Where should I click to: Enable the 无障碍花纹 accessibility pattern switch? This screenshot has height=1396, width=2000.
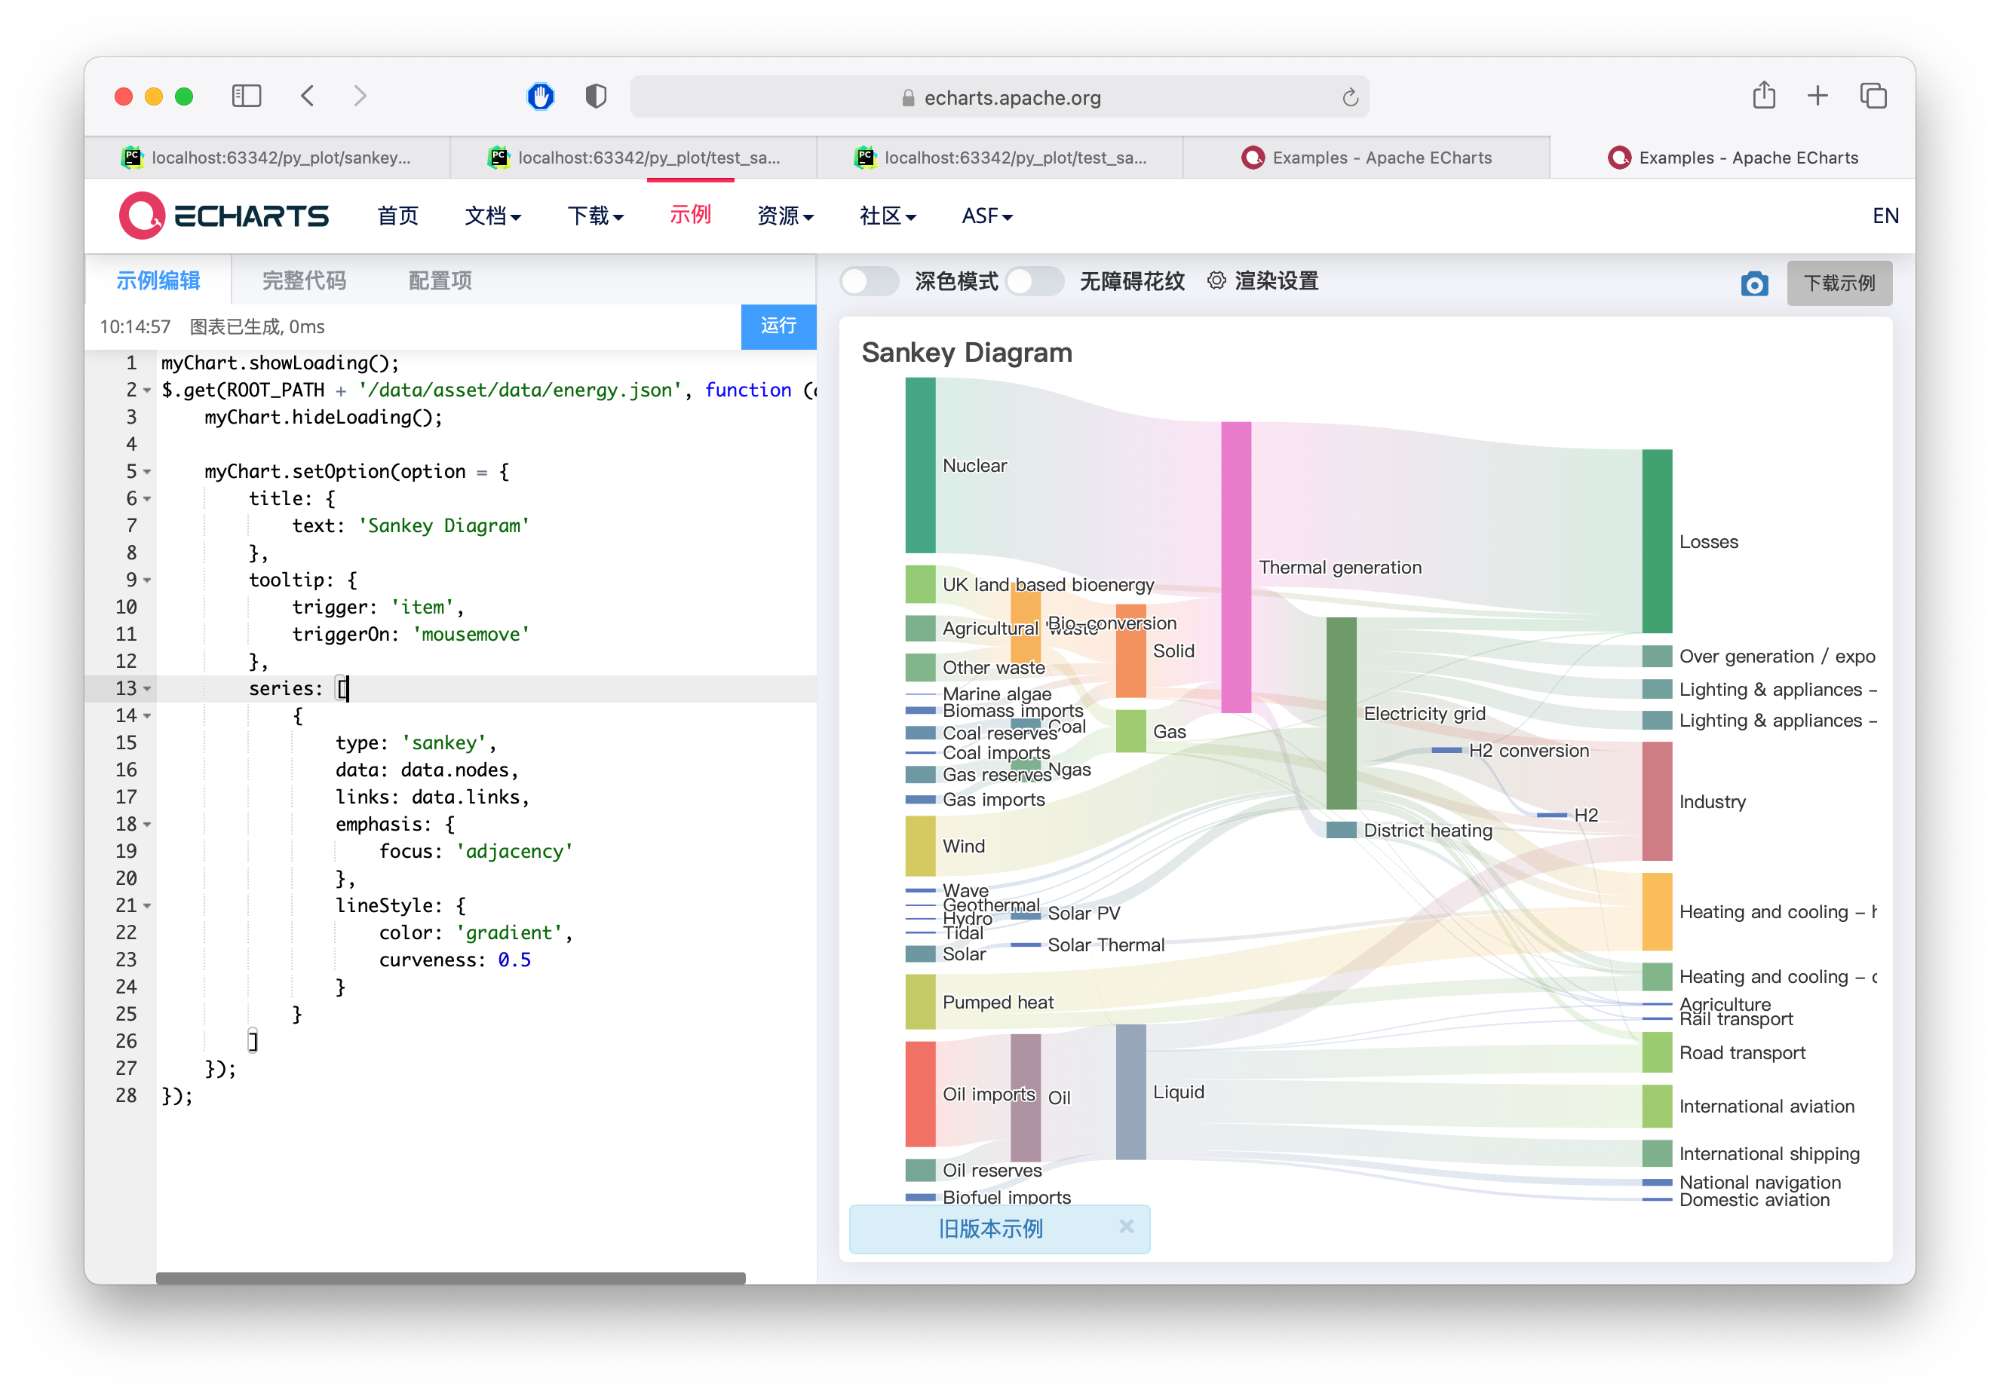tap(1034, 281)
